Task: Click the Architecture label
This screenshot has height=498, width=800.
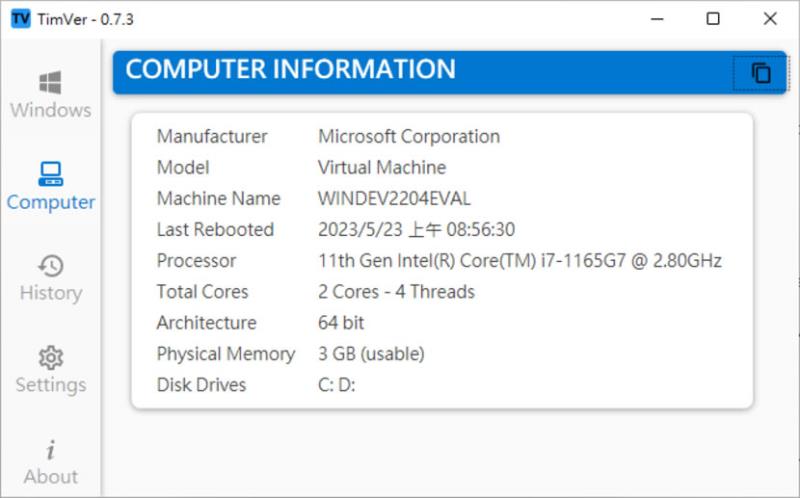Action: (207, 323)
